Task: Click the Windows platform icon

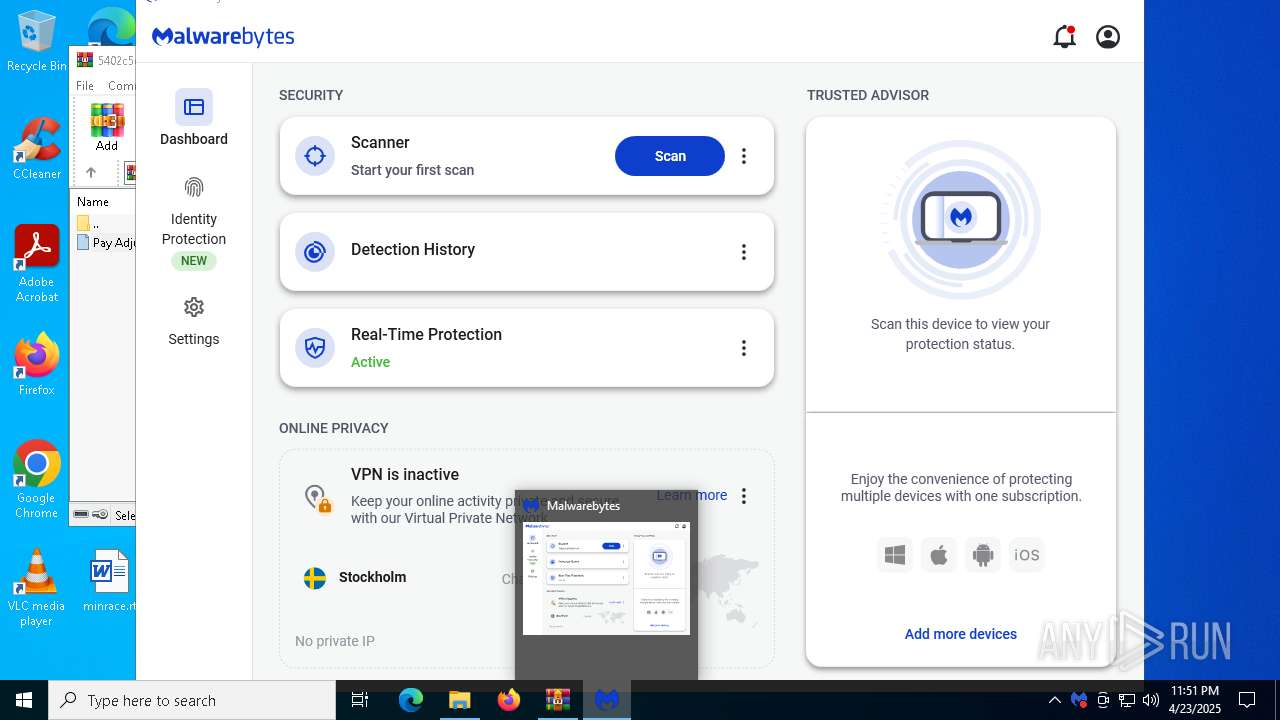Action: coord(895,555)
